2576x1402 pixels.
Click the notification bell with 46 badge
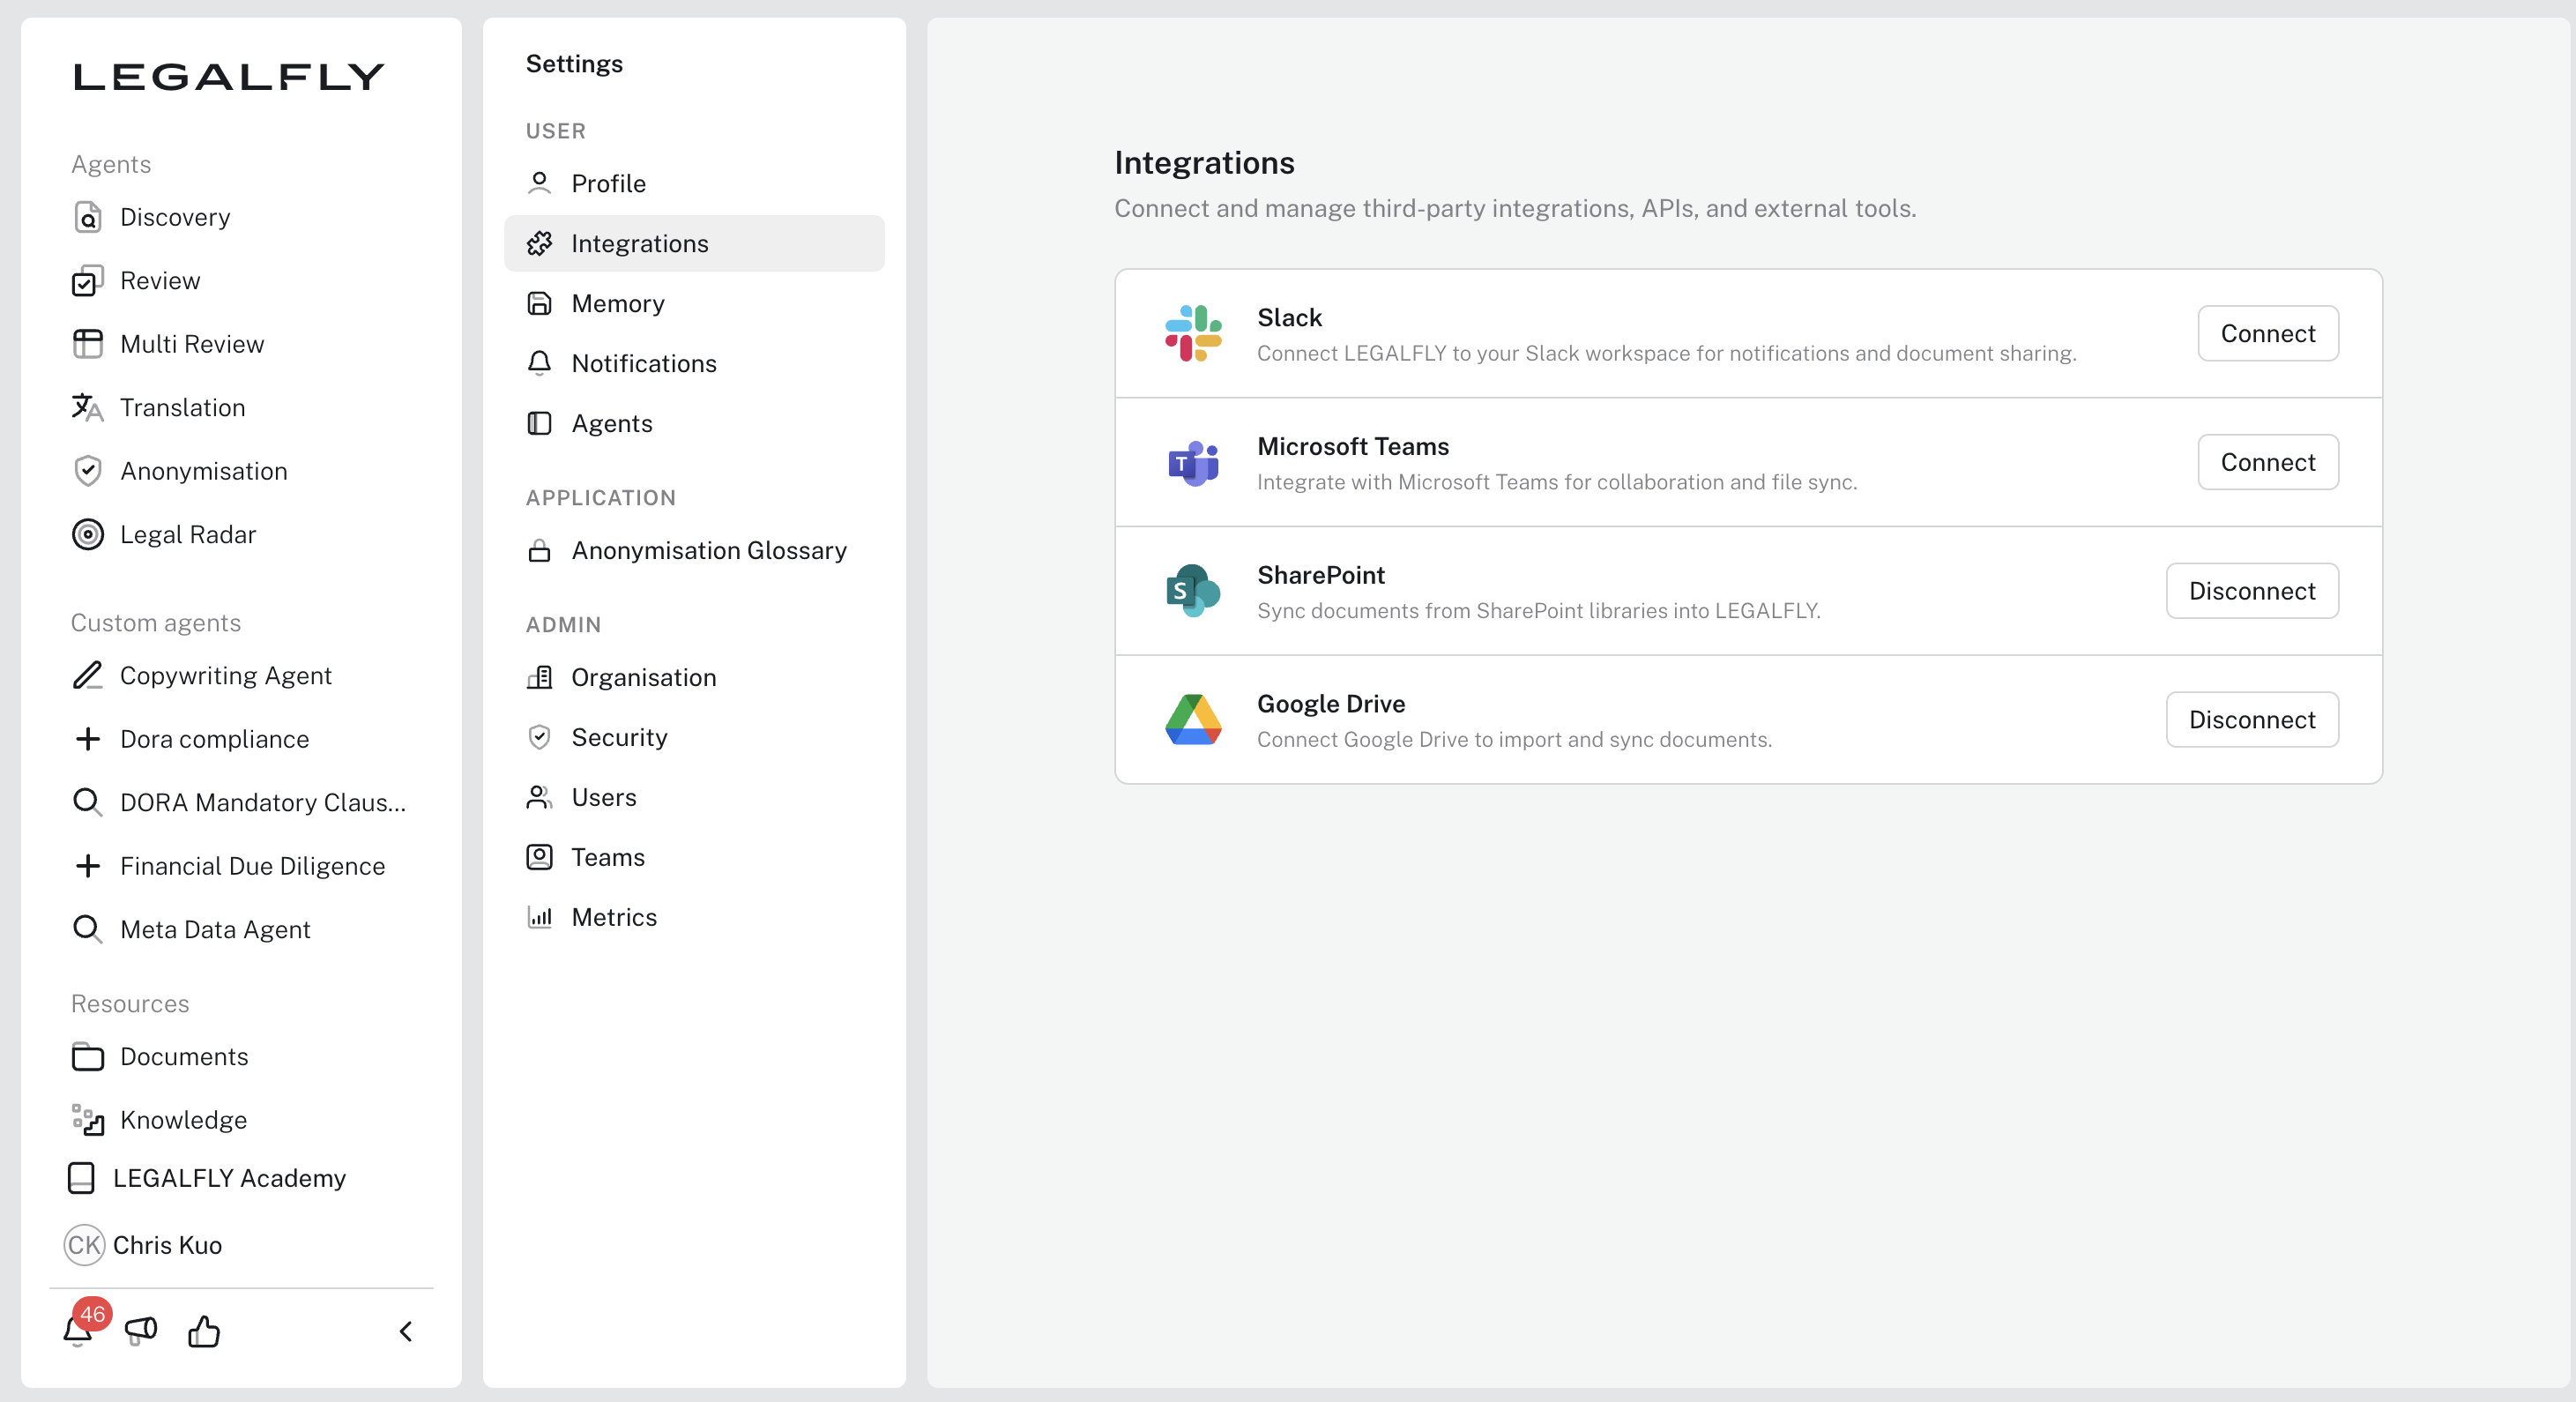pos(79,1330)
